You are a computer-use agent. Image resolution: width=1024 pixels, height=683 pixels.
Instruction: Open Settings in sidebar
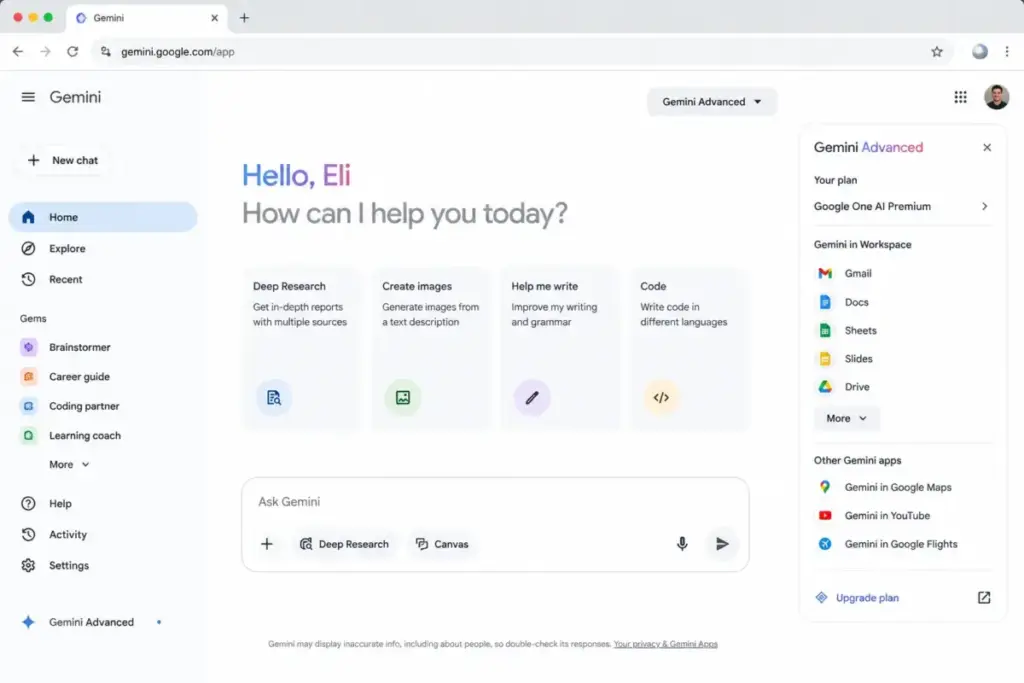point(55,565)
